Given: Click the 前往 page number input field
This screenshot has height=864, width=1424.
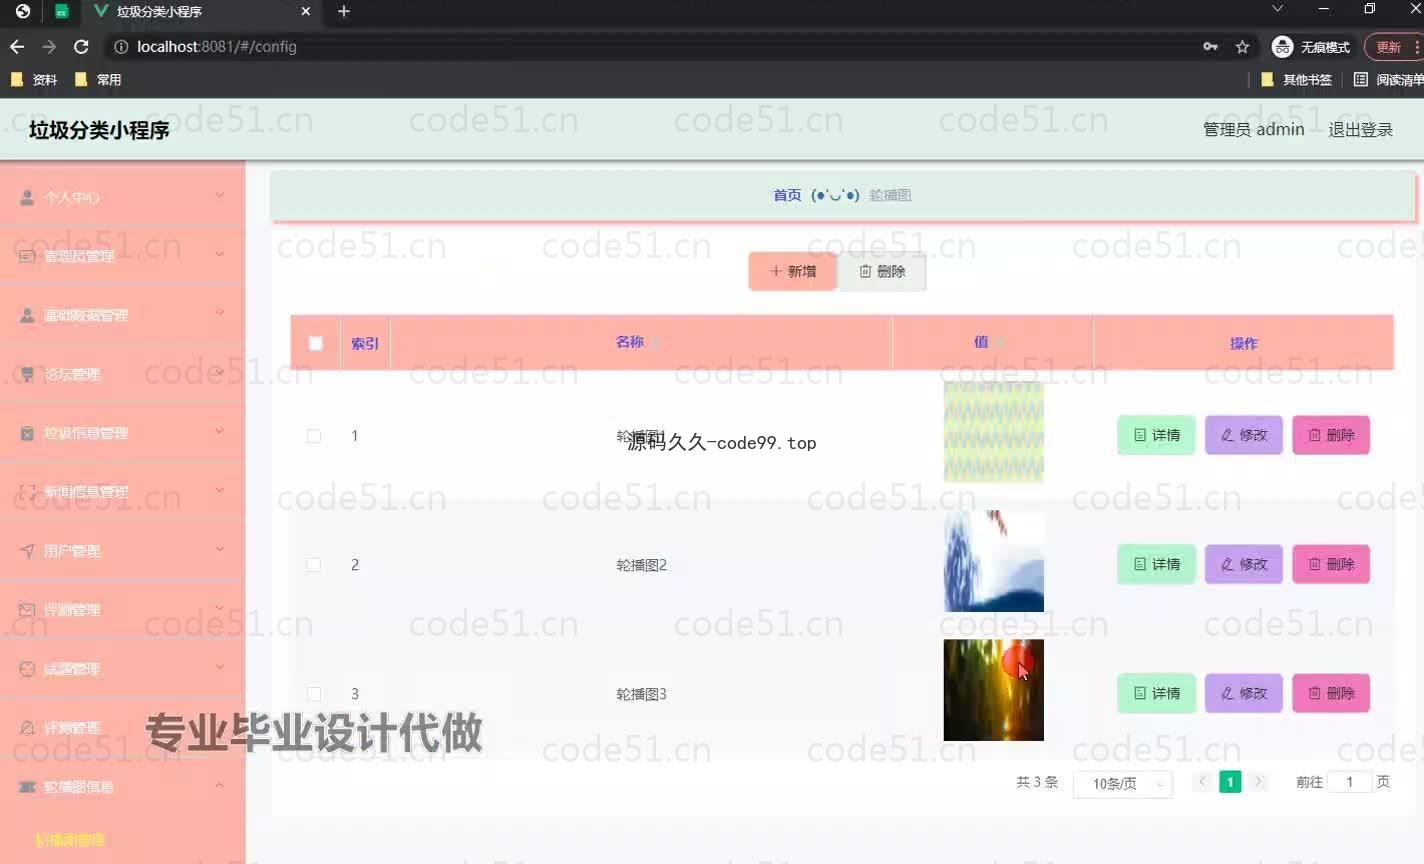Looking at the screenshot, I should (1349, 782).
